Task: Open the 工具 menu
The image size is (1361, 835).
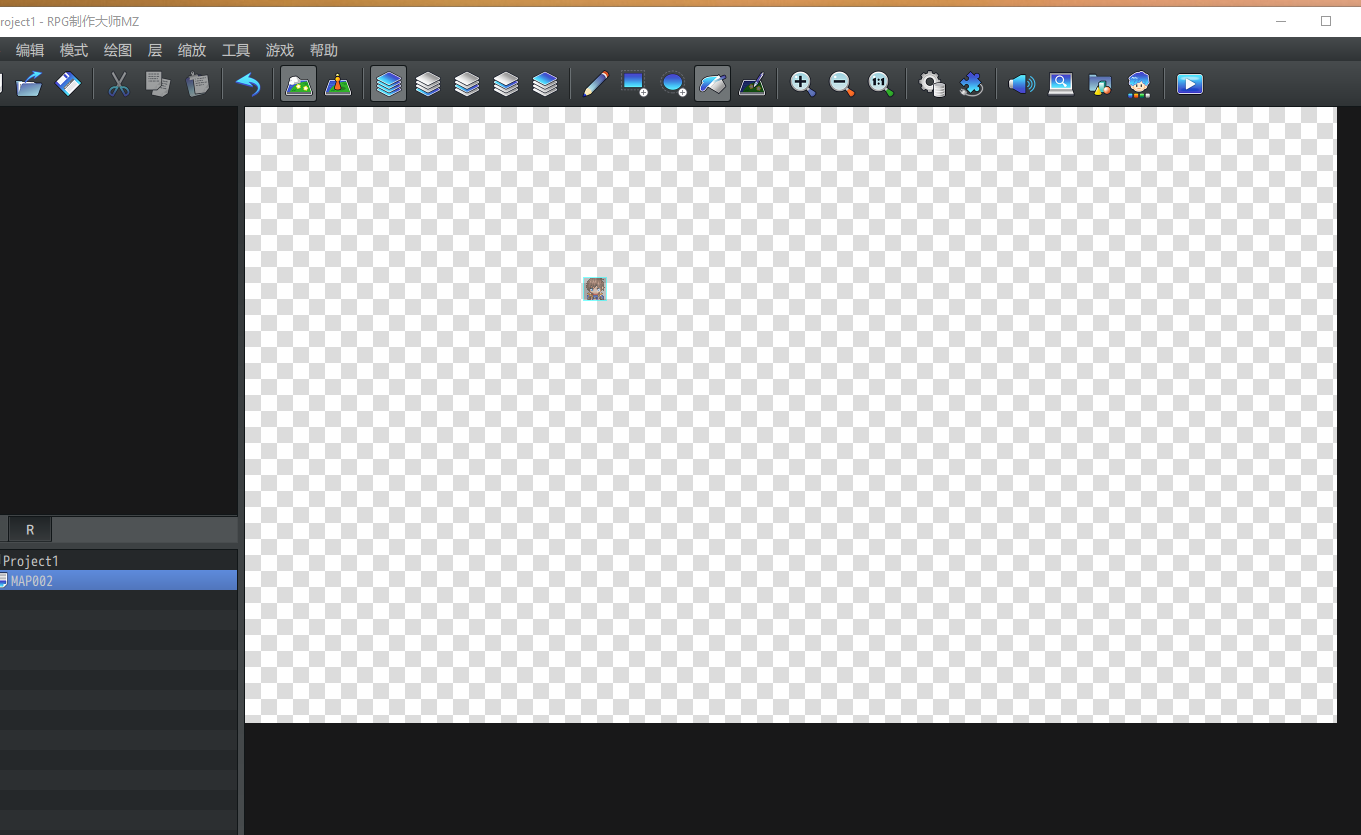Action: coord(236,50)
